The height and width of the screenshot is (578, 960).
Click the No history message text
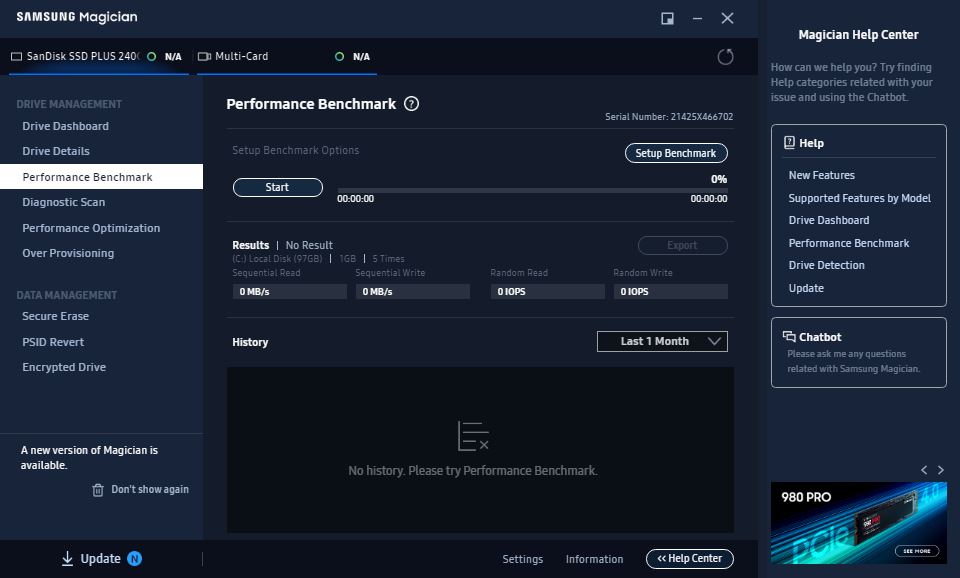473,470
